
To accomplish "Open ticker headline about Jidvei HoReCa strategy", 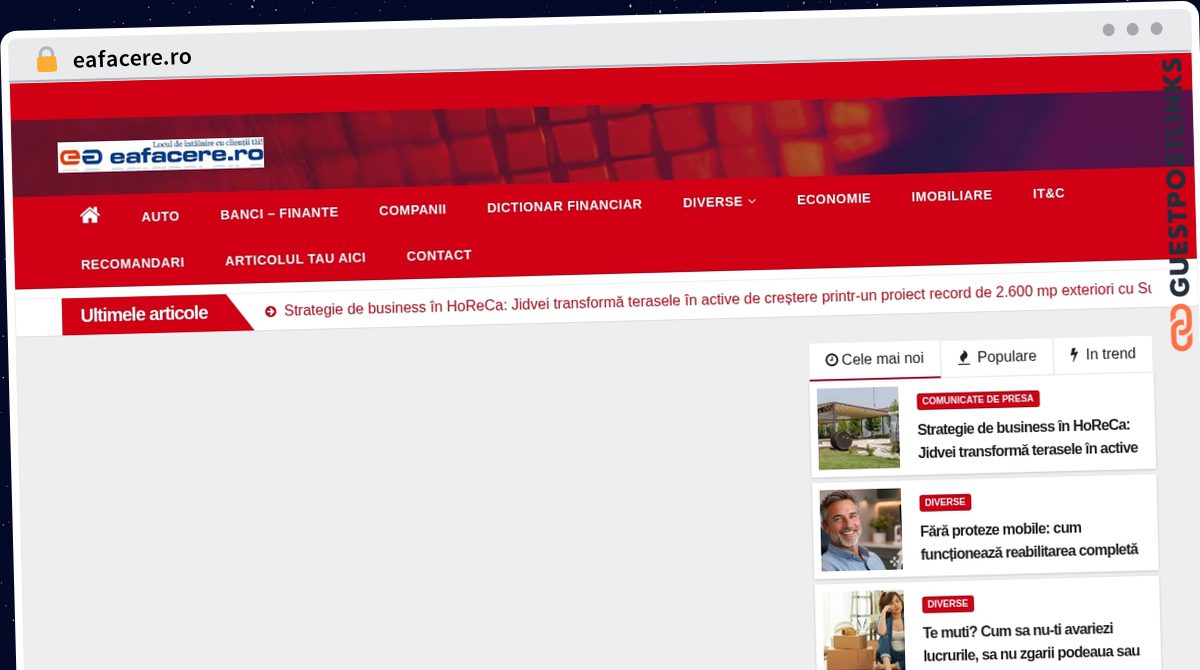I will (718, 299).
